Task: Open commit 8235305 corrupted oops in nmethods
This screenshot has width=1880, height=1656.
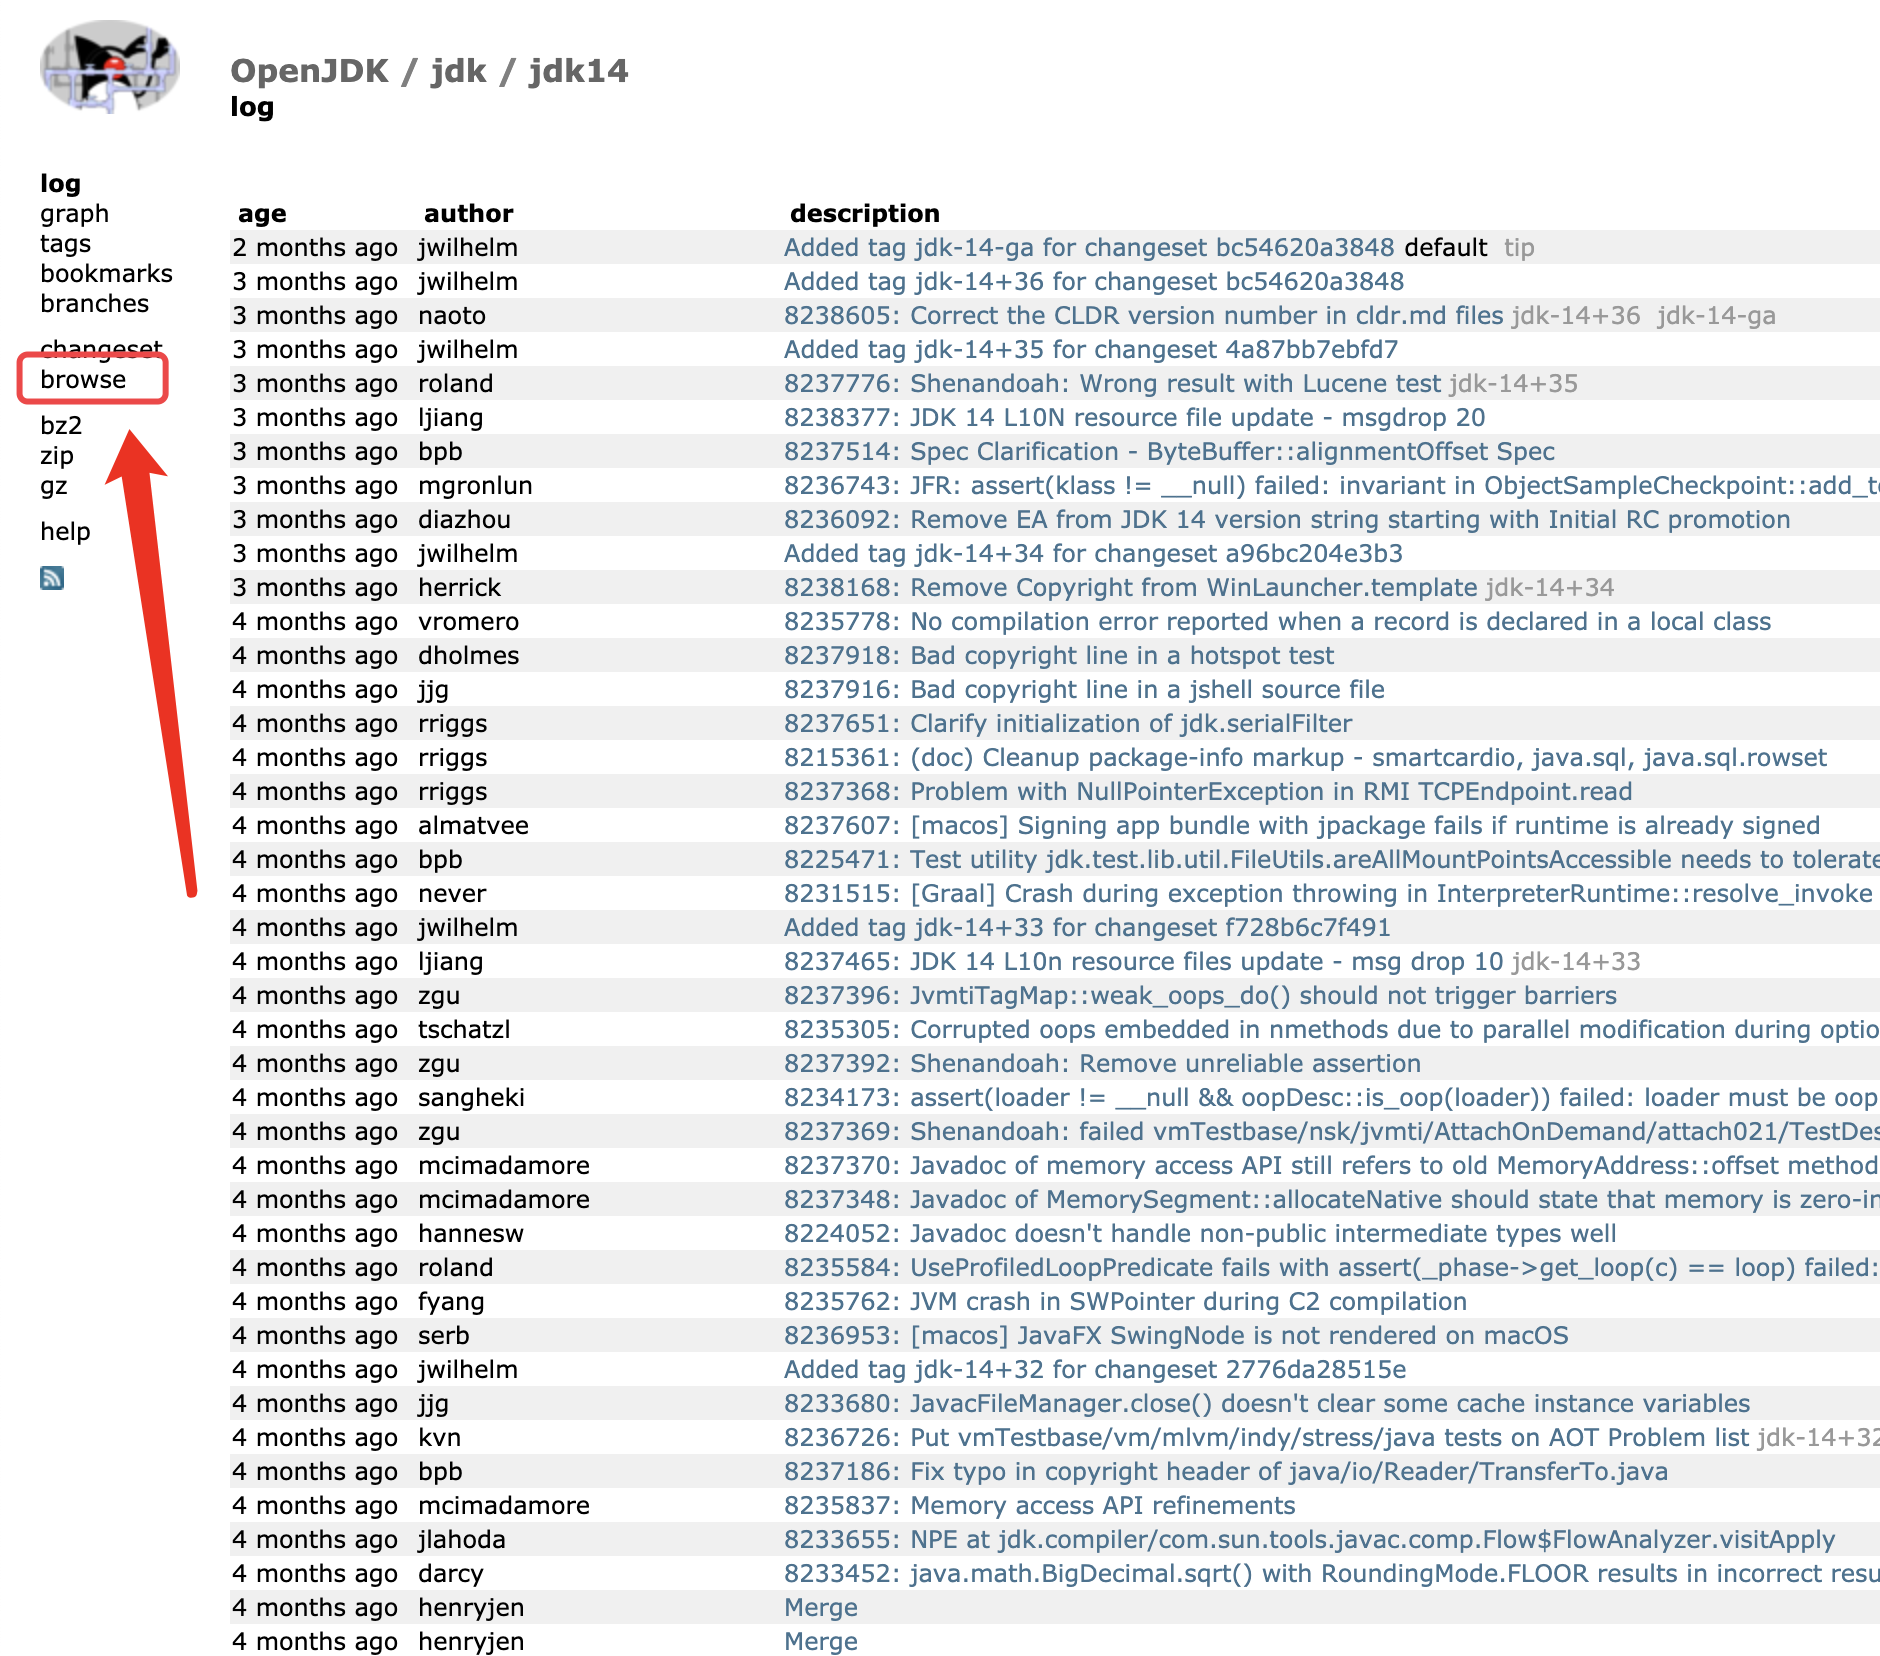Action: pos(1332,1030)
